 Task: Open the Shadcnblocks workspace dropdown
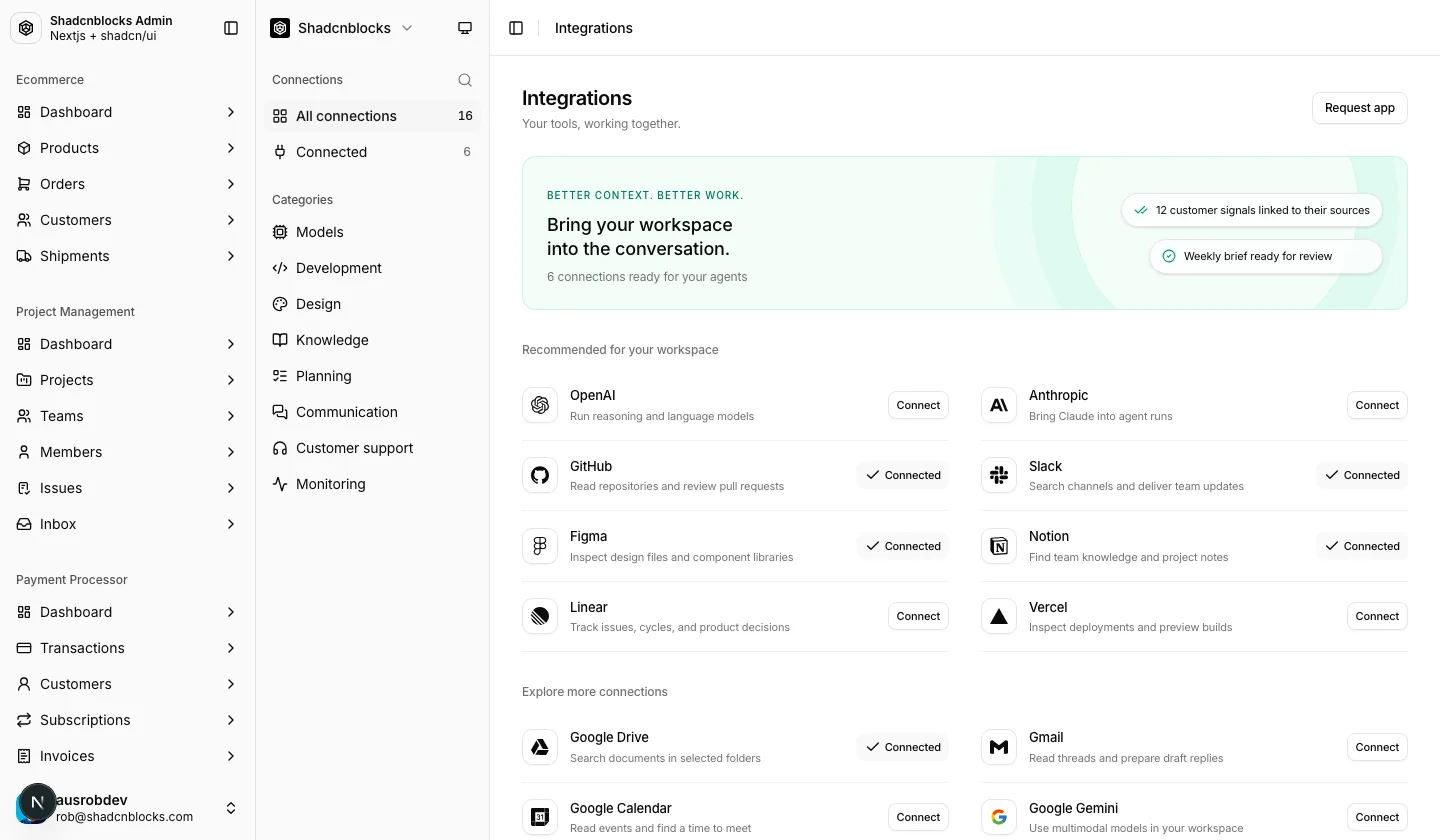342,28
